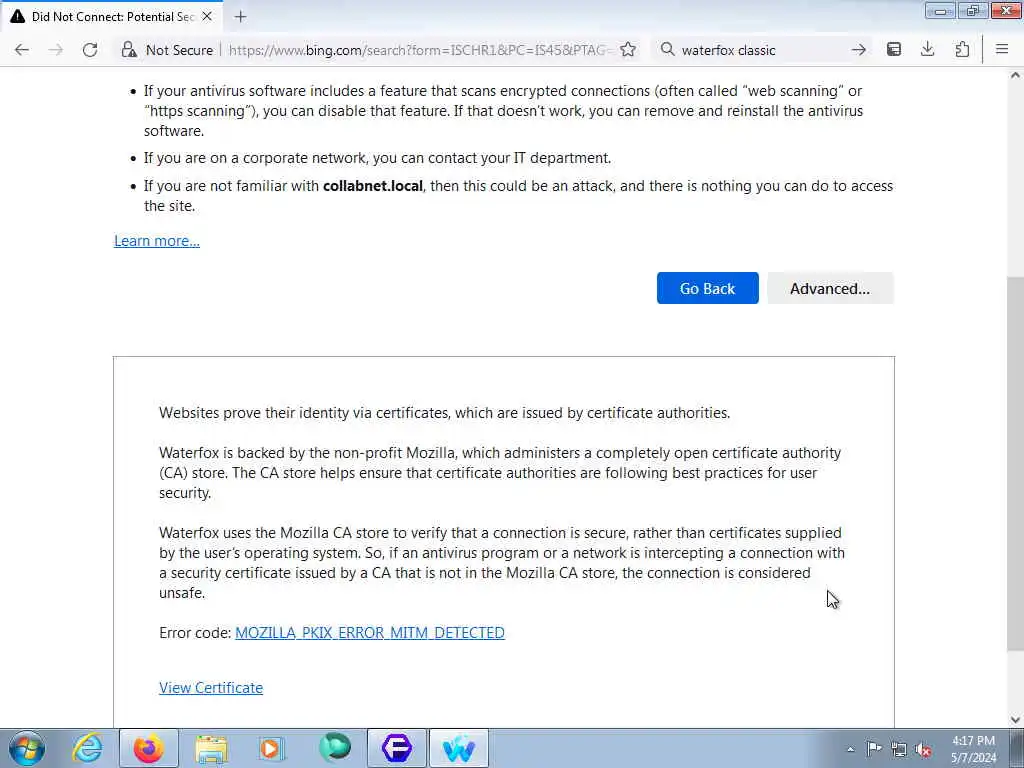
Task: Open the Not Secure lock icon info
Action: point(129,50)
